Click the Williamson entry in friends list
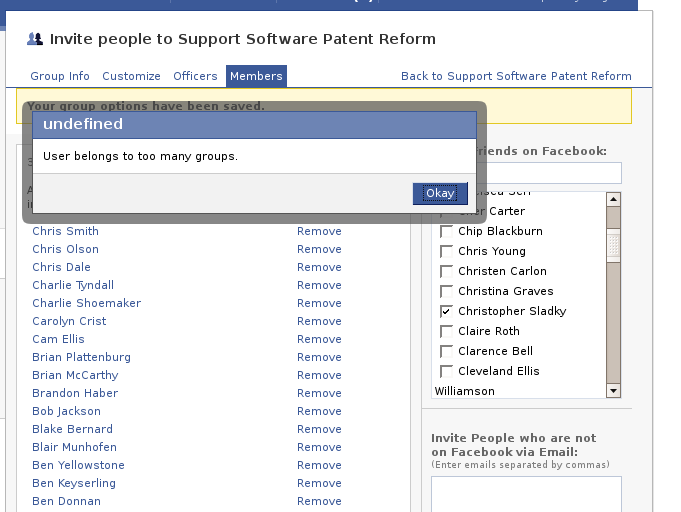This screenshot has height=512, width=681. (464, 391)
